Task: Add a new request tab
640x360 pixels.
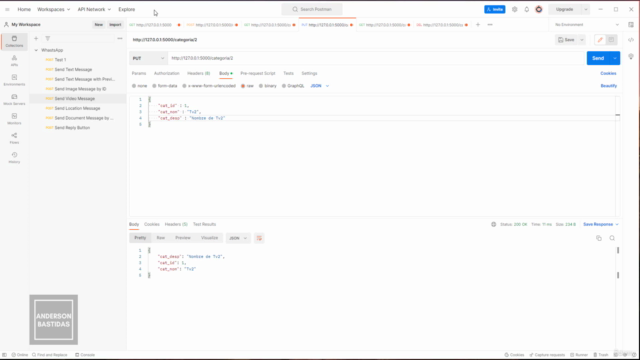Action: pyautogui.click(x=478, y=24)
